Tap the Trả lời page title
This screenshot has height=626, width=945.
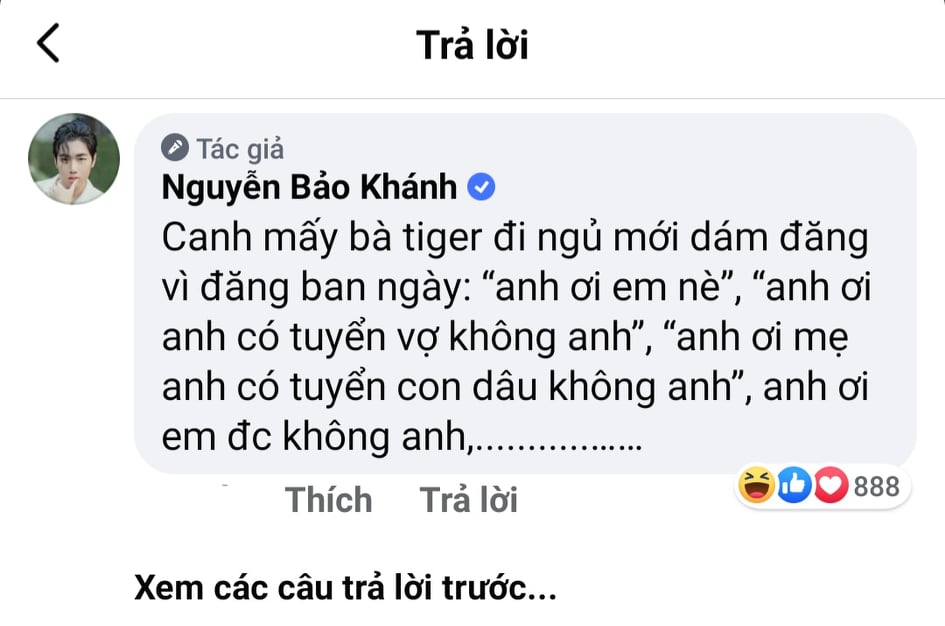click(x=472, y=45)
